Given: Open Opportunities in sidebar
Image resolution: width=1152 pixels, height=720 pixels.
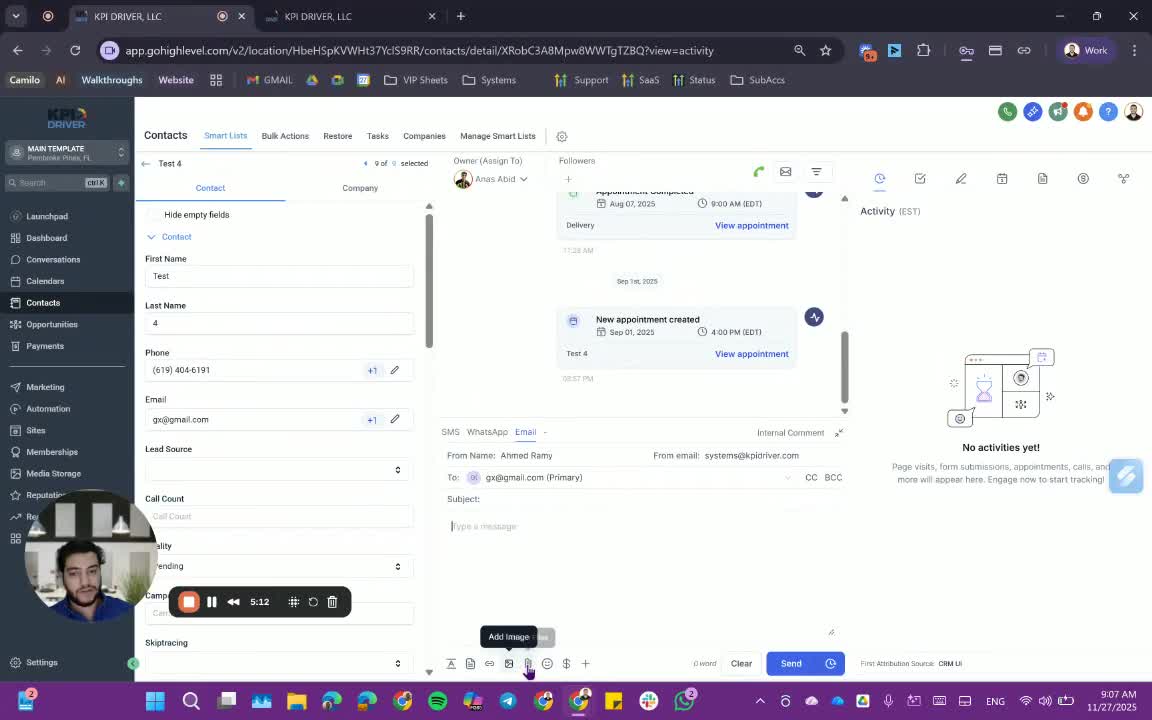Looking at the screenshot, I should [51, 325].
